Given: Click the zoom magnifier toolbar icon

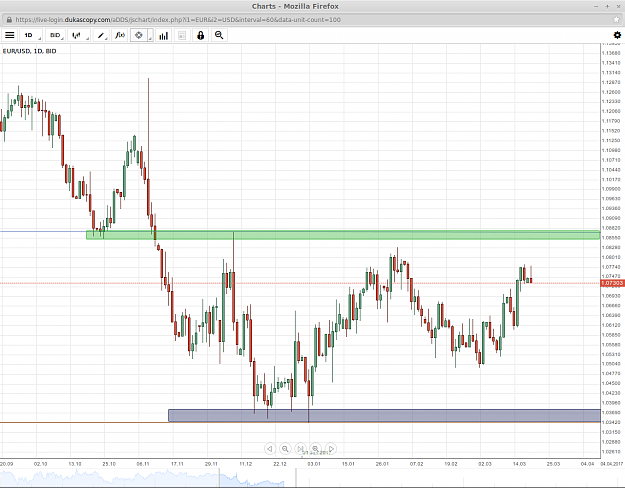Looking at the screenshot, I should (219, 35).
